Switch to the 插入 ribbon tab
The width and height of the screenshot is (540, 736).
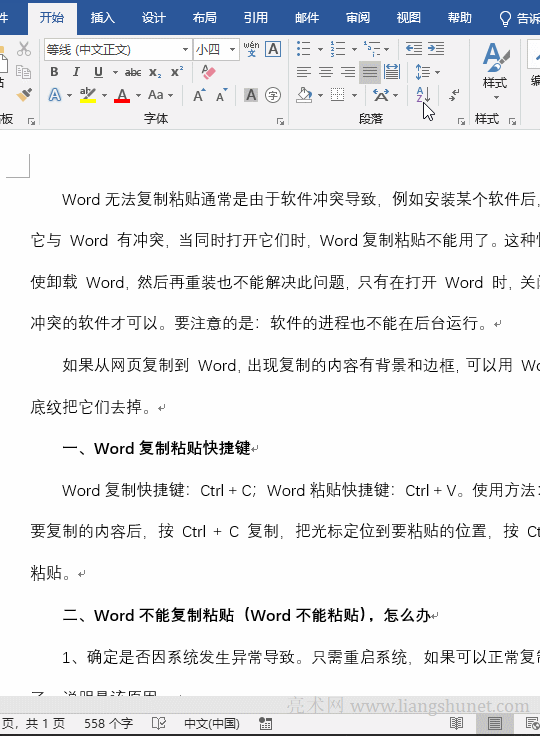pyautogui.click(x=103, y=18)
